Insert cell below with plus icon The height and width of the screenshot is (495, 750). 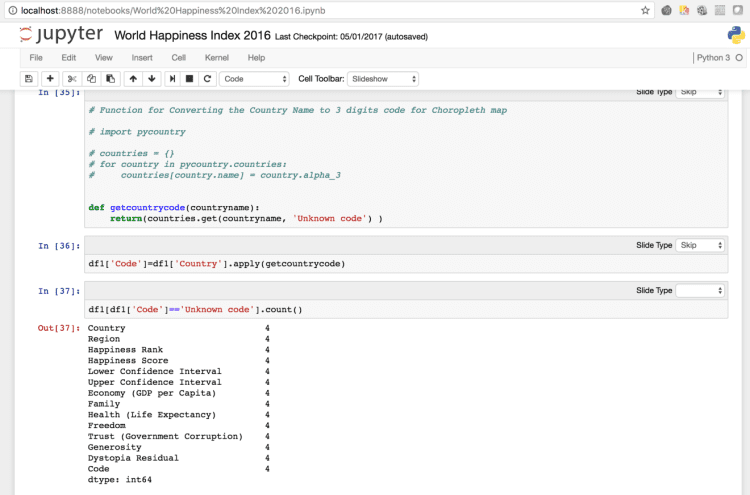(50, 79)
